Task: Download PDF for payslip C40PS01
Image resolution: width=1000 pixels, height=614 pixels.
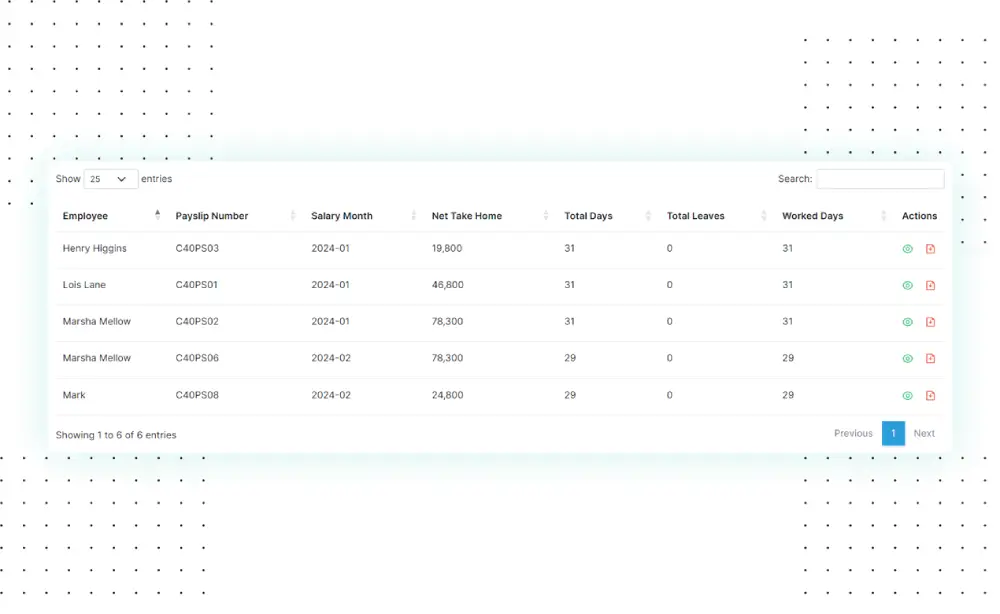Action: [x=930, y=285]
